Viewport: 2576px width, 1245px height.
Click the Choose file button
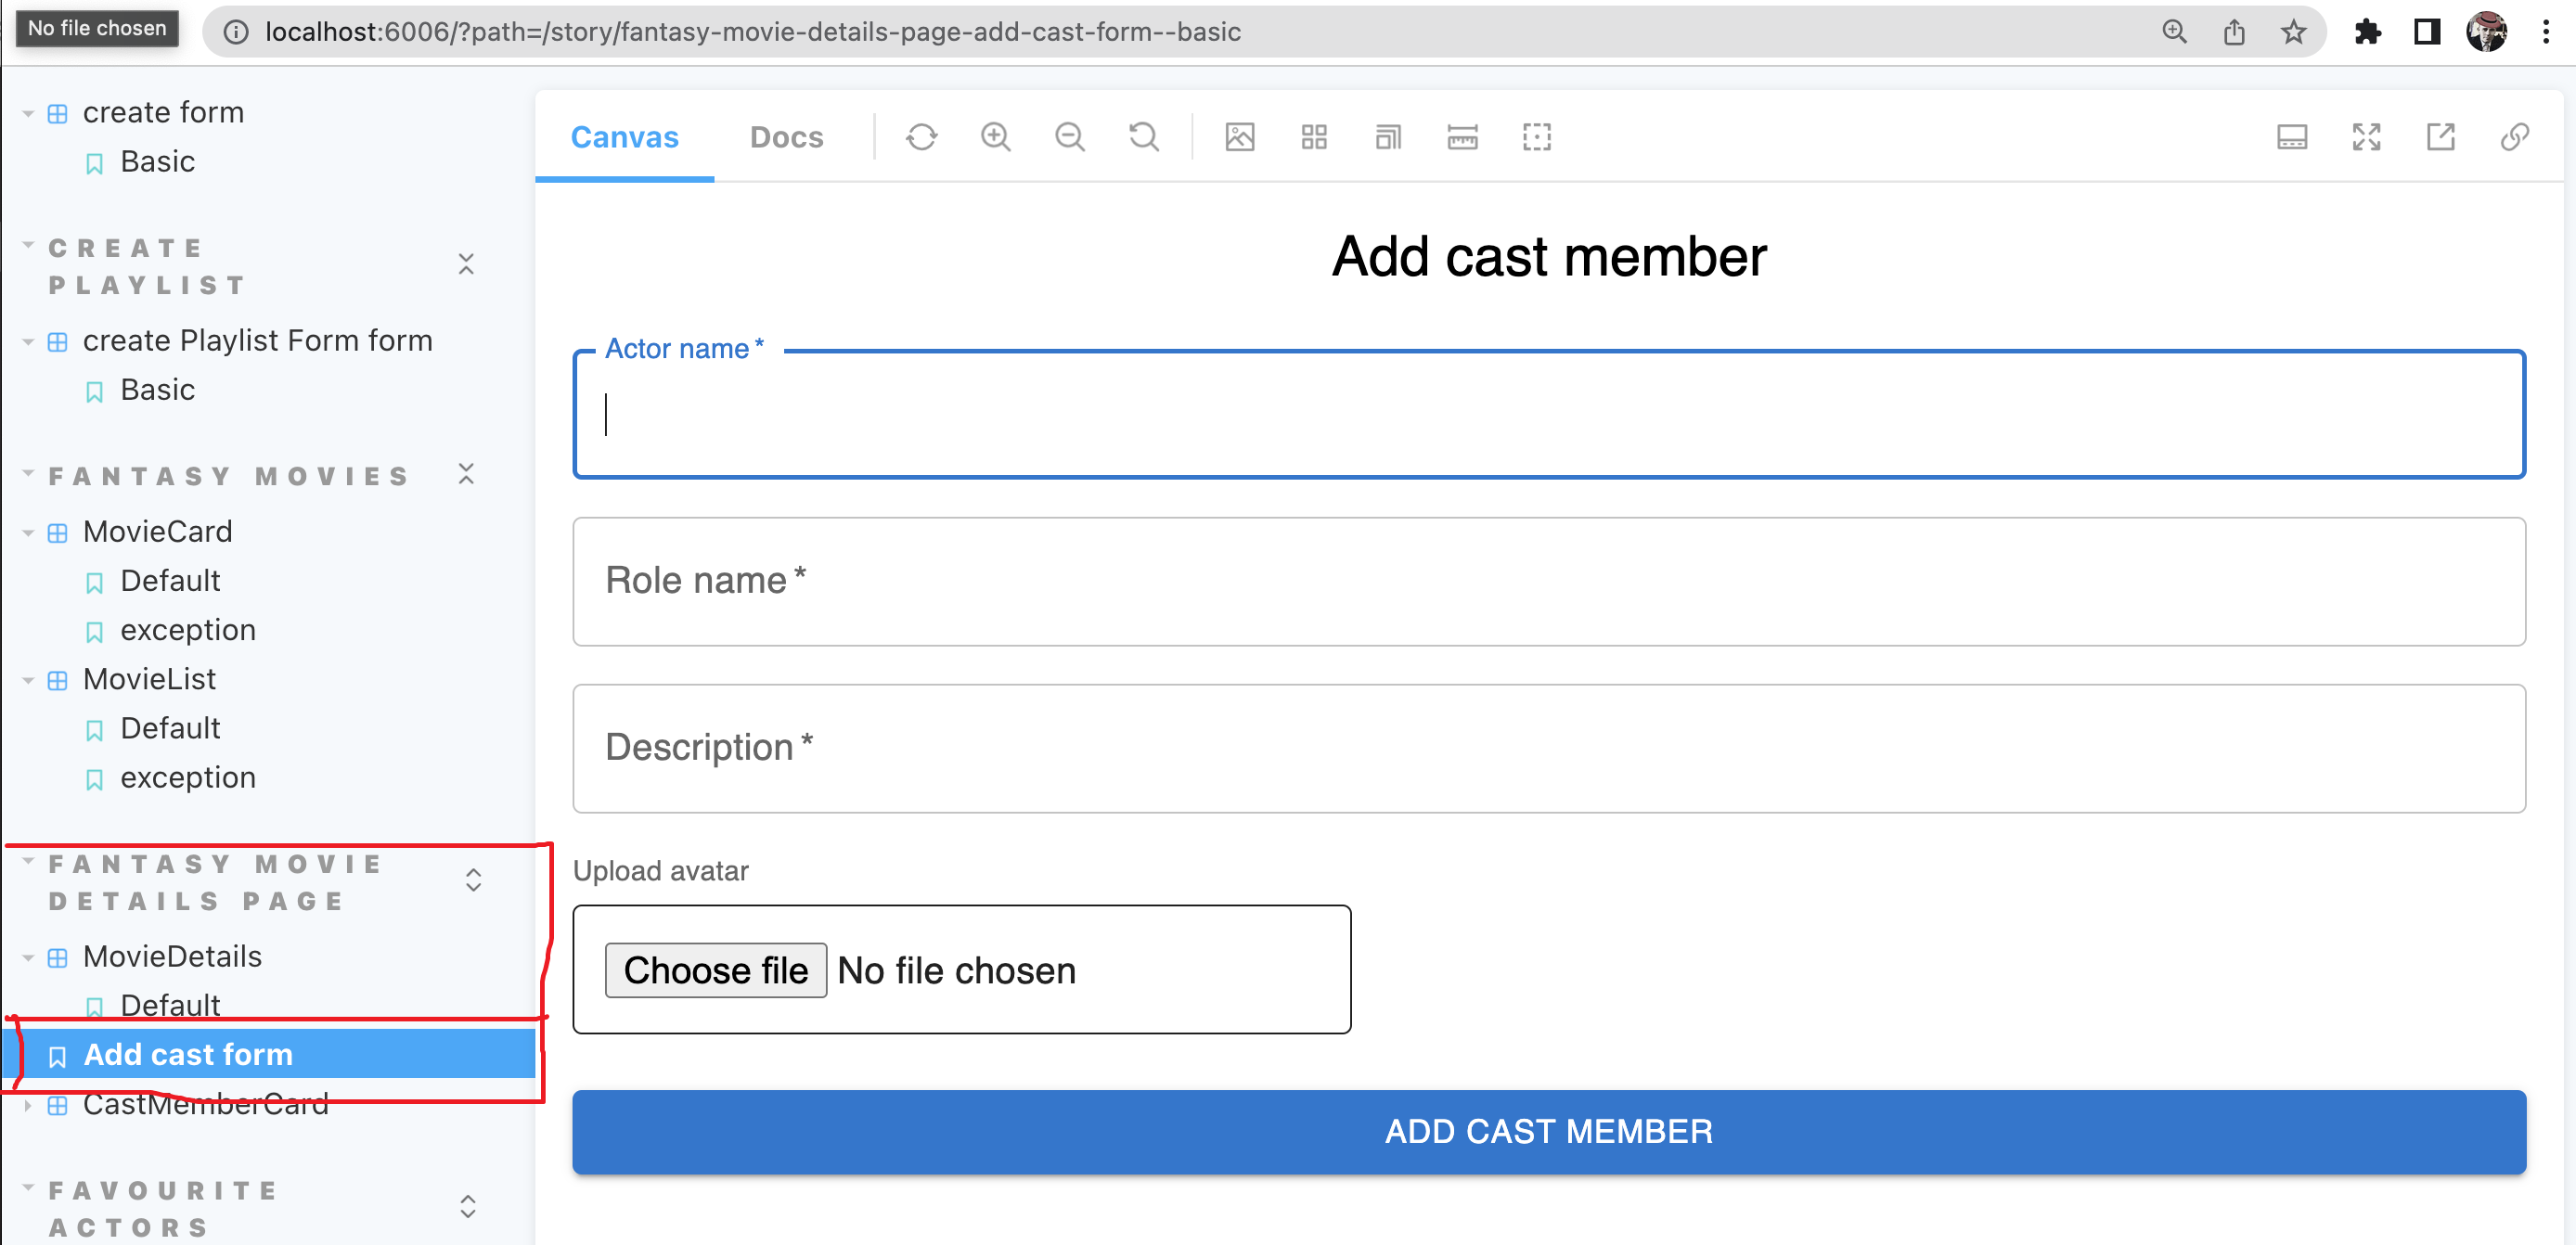715,970
